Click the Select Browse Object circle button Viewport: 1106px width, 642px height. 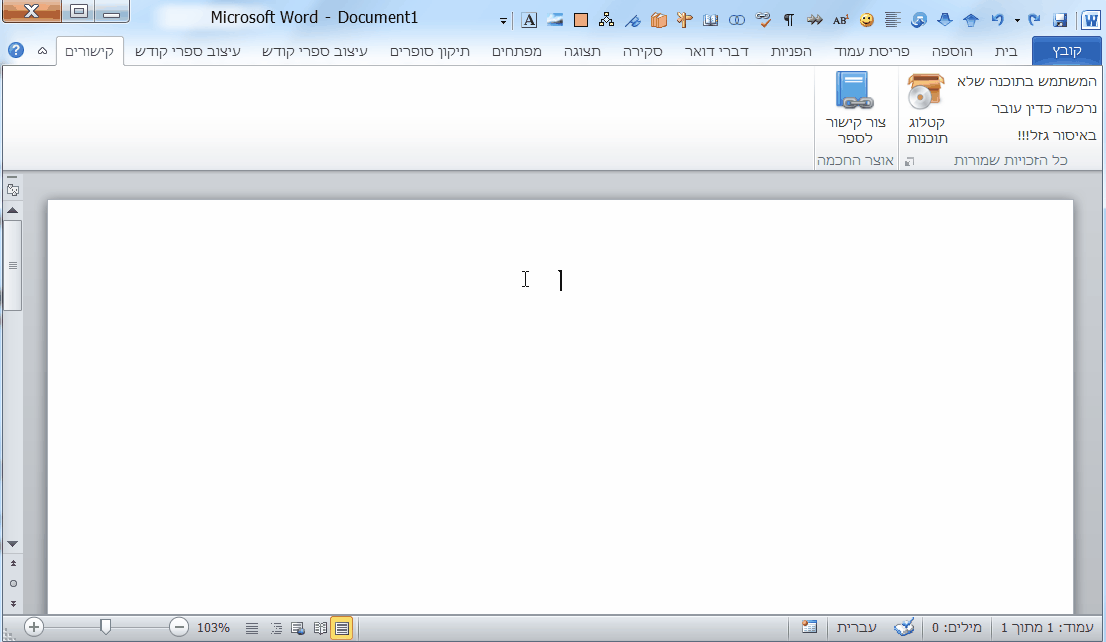pyautogui.click(x=13, y=583)
